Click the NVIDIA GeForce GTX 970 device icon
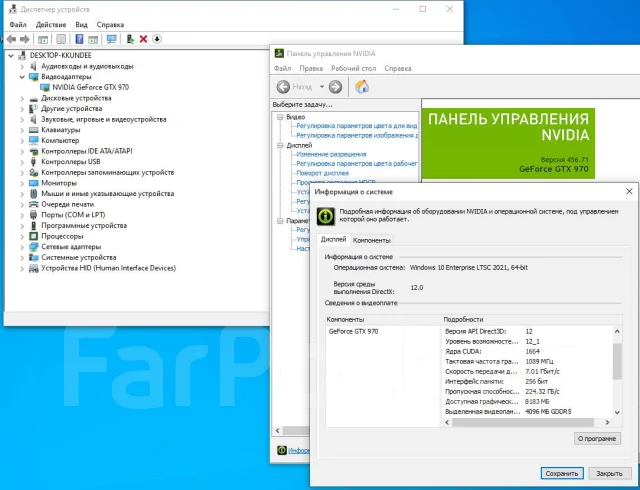Image resolution: width=640 pixels, height=490 pixels. coord(45,87)
